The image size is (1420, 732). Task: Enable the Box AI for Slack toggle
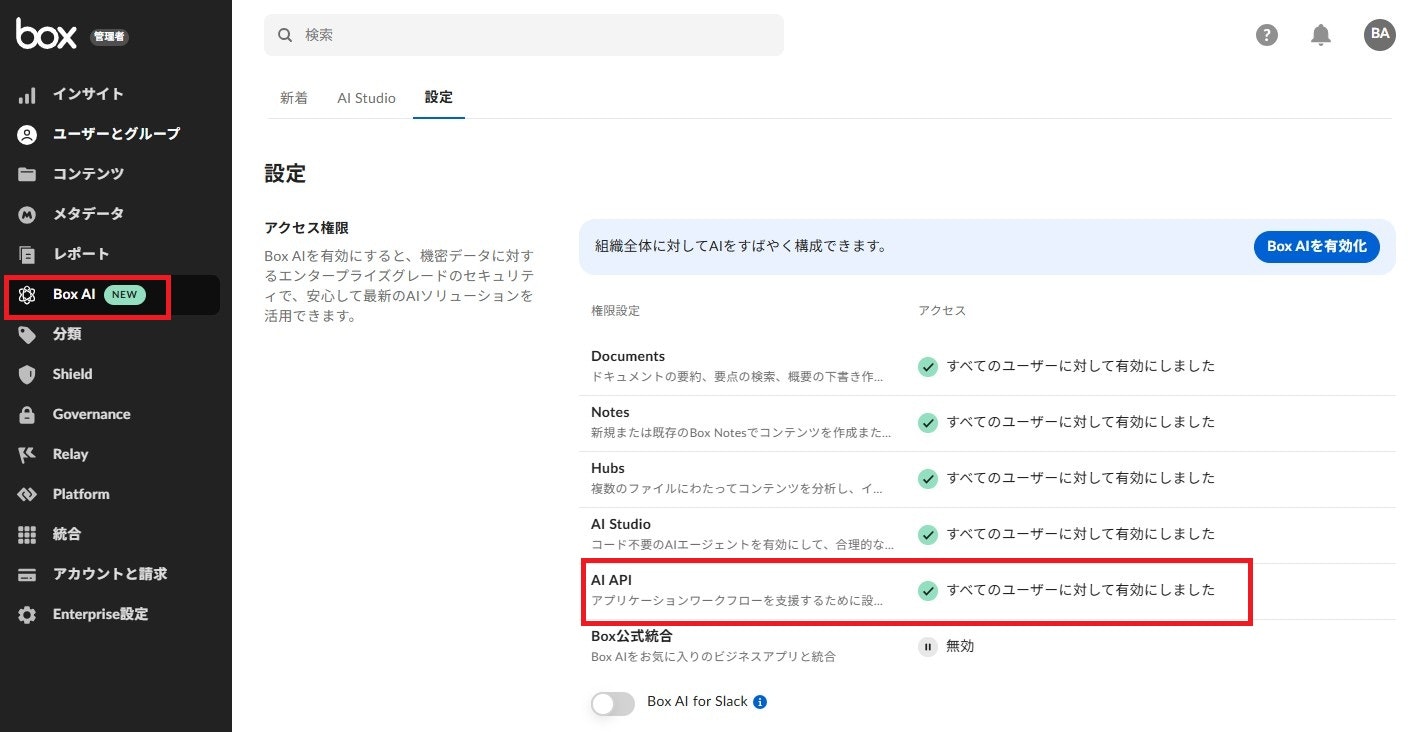point(612,703)
